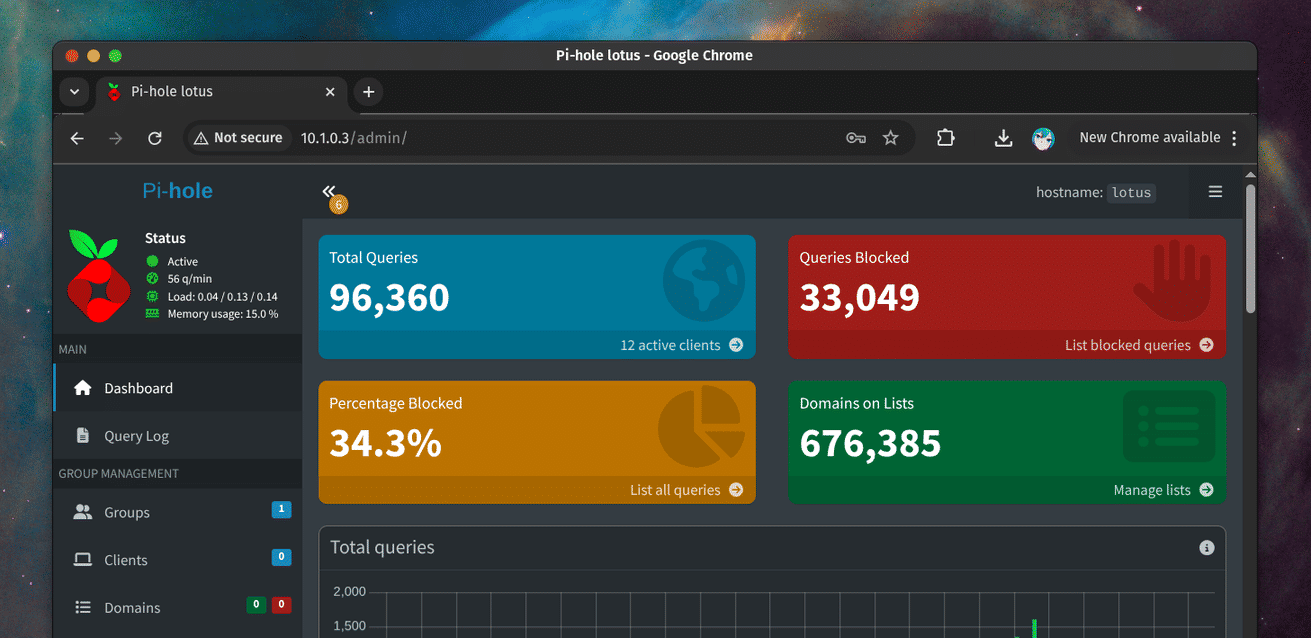
Task: Go to Groups management page
Action: point(127,512)
